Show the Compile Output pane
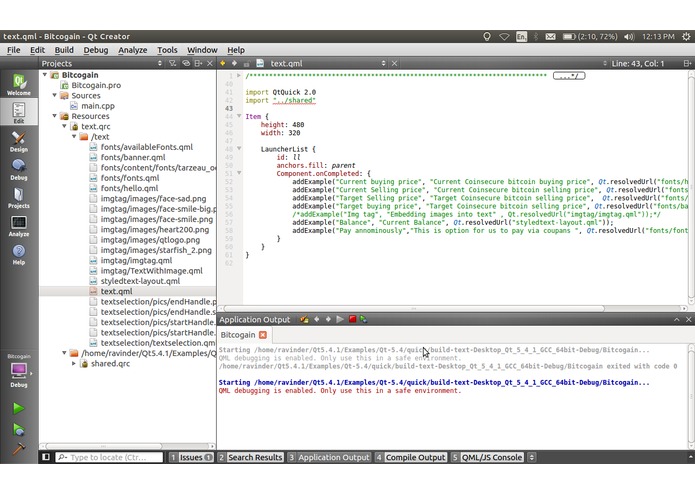The image size is (695, 494). coord(410,457)
